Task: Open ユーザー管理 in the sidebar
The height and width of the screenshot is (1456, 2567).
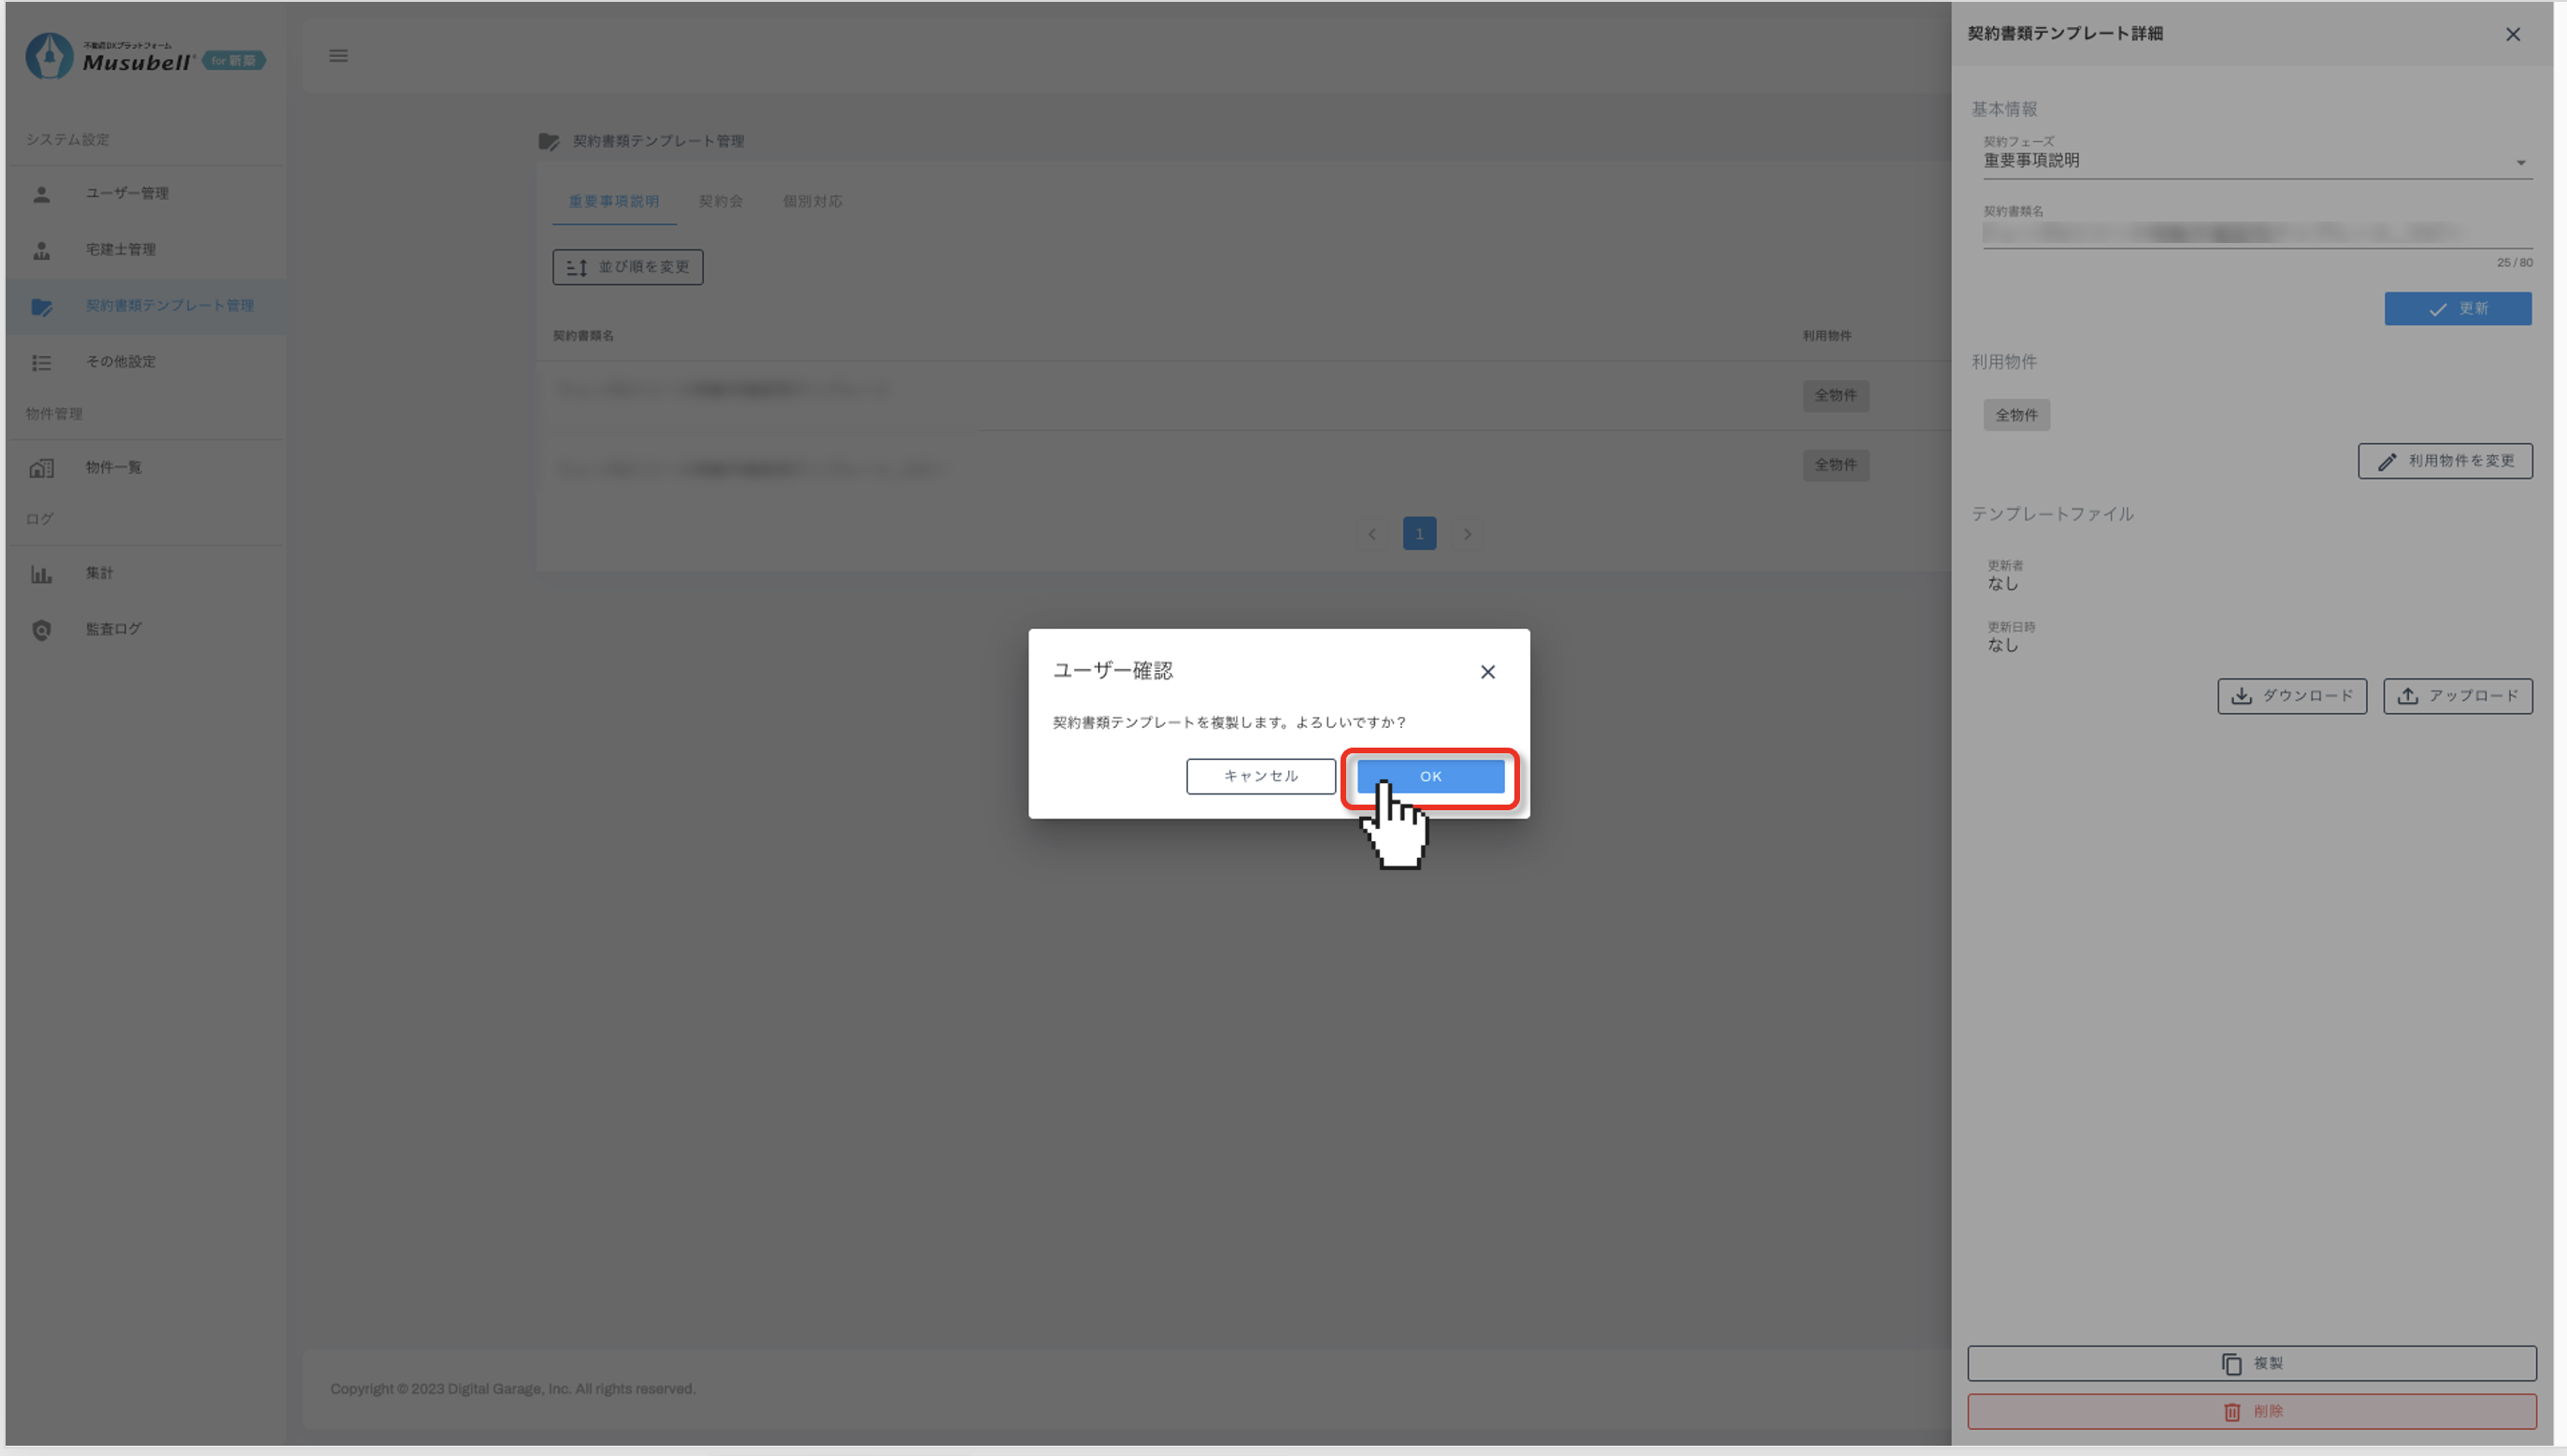Action: [126, 193]
